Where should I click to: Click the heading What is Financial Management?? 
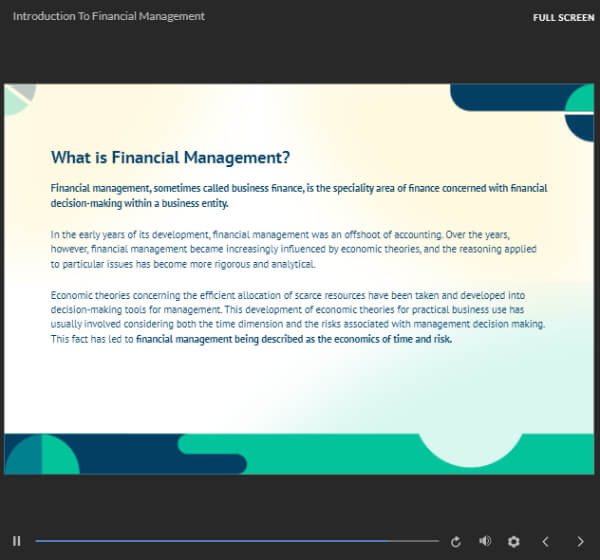pyautogui.click(x=170, y=157)
